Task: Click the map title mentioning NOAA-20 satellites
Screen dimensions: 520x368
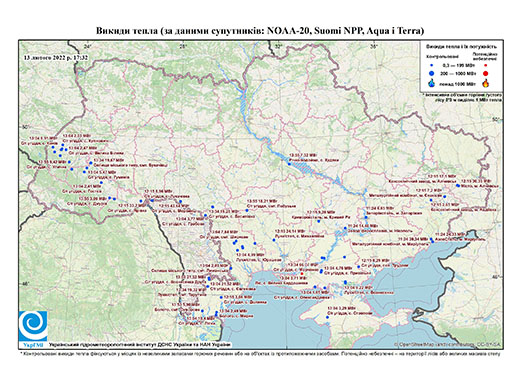Action: pos(260,31)
